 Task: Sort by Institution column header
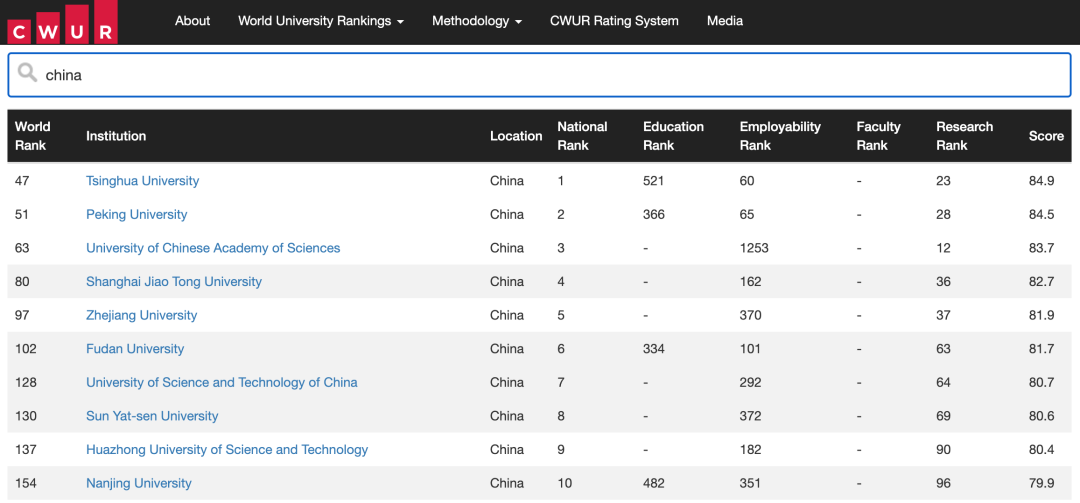pos(116,136)
